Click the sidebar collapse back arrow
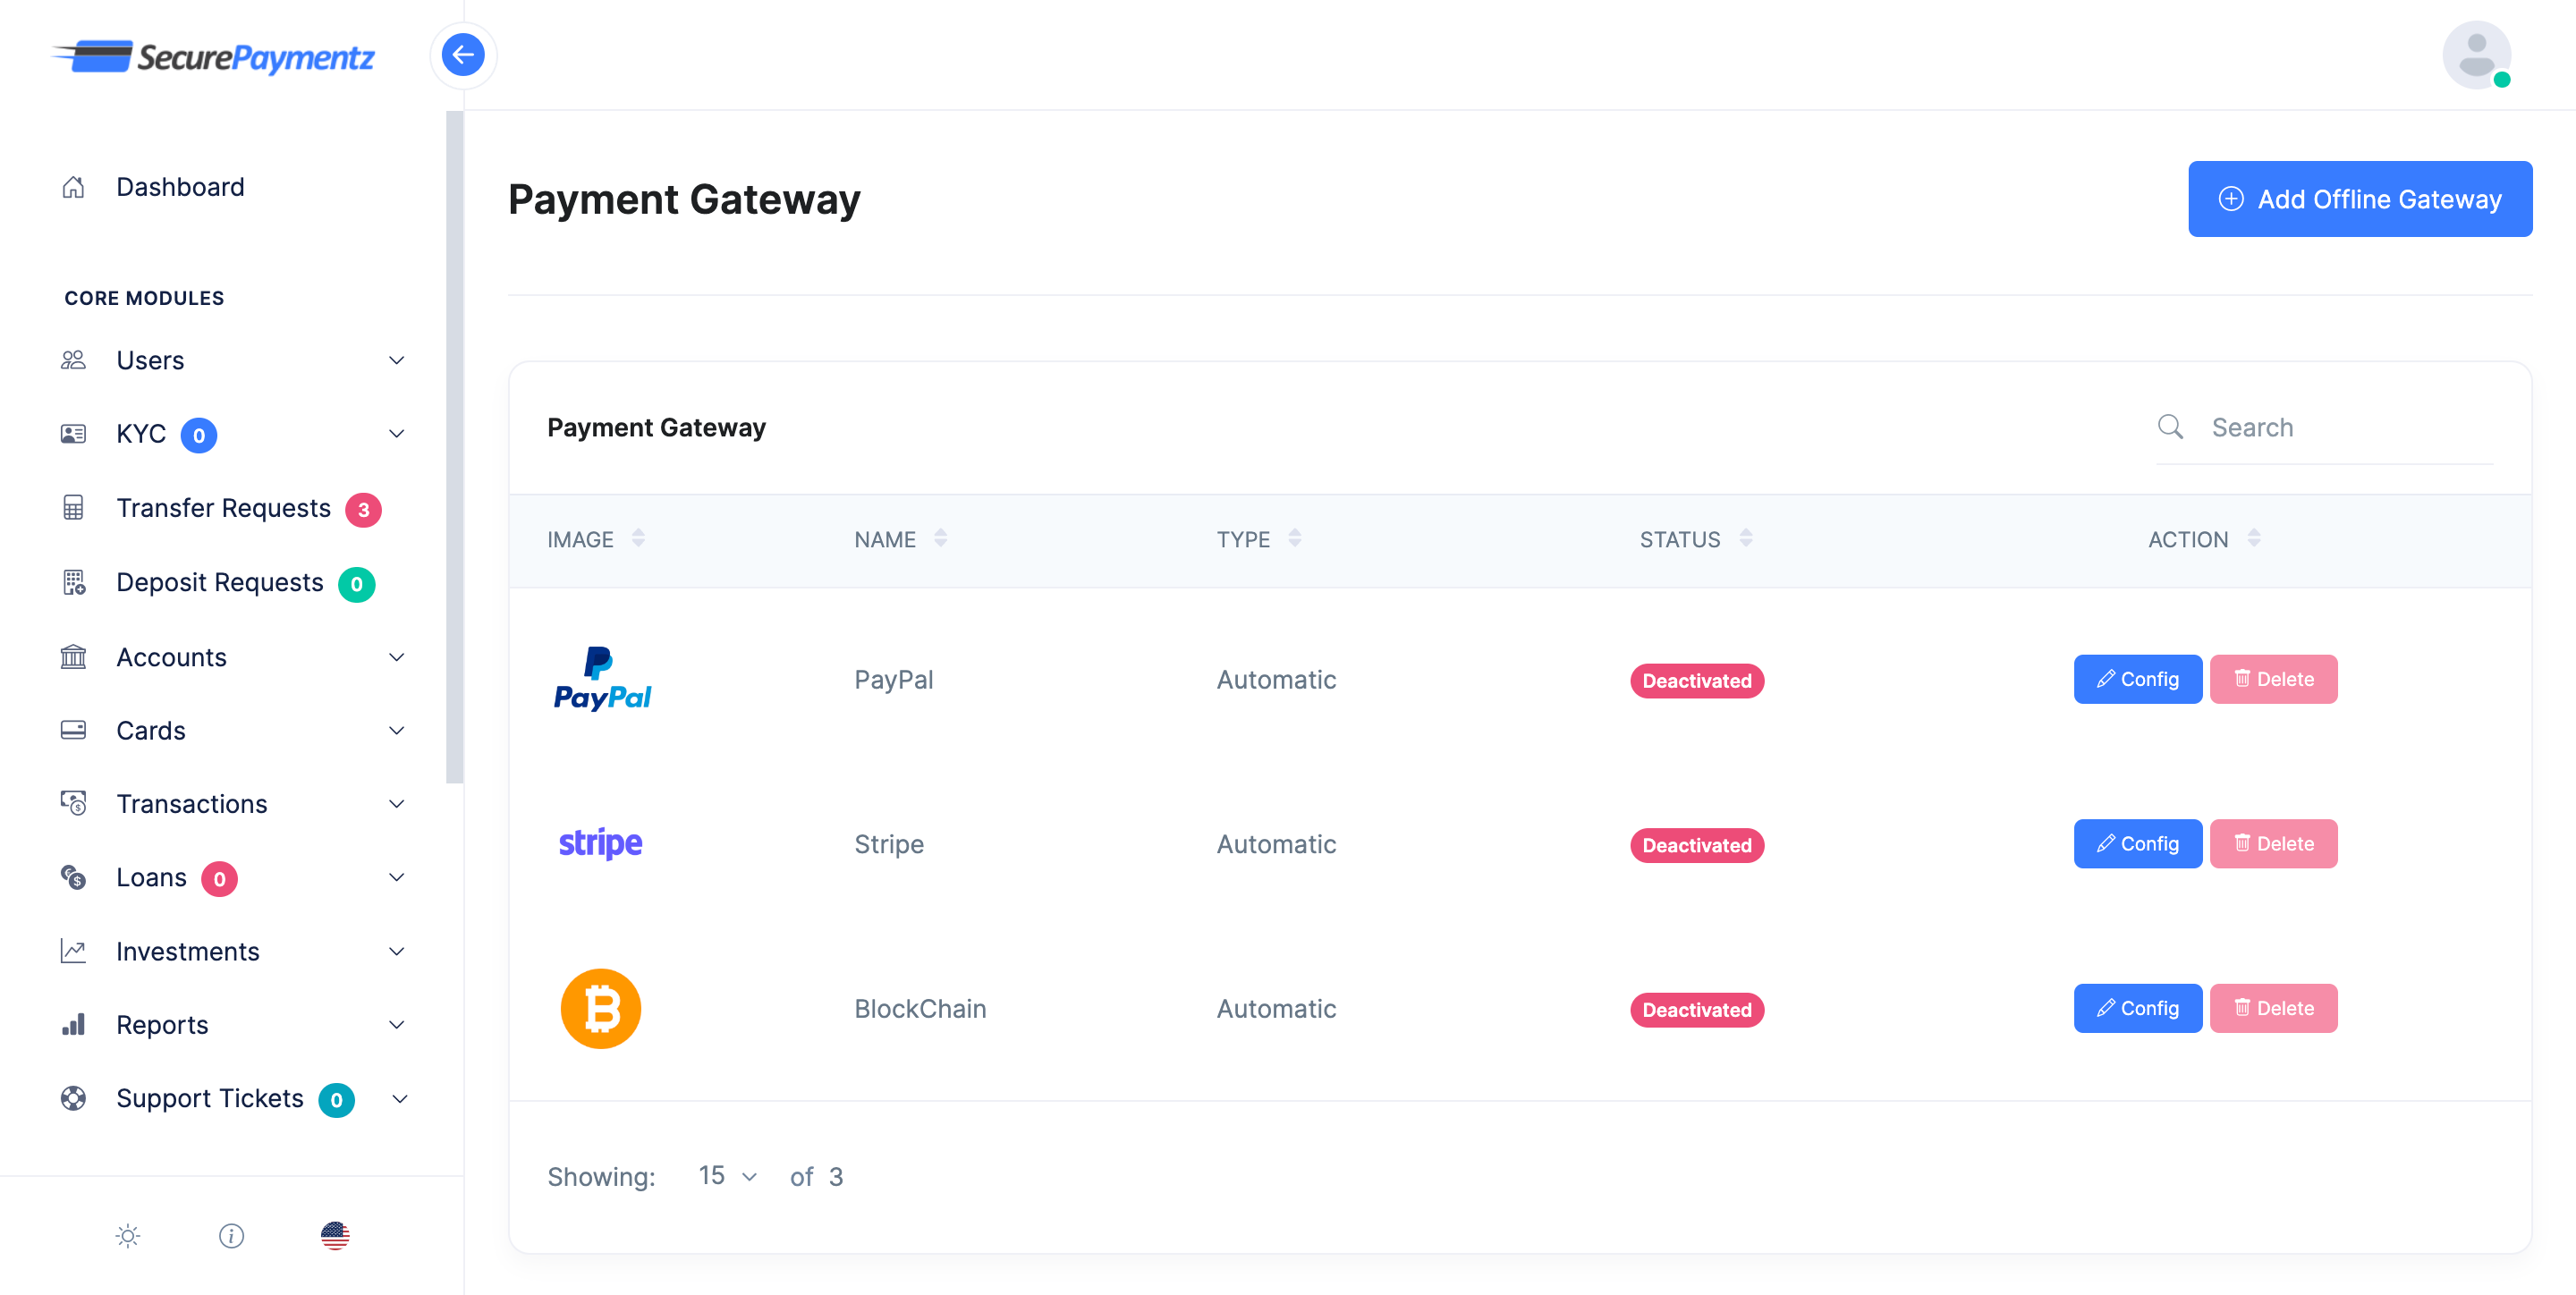Screen dimensions: 2576x1295 pos(462,55)
